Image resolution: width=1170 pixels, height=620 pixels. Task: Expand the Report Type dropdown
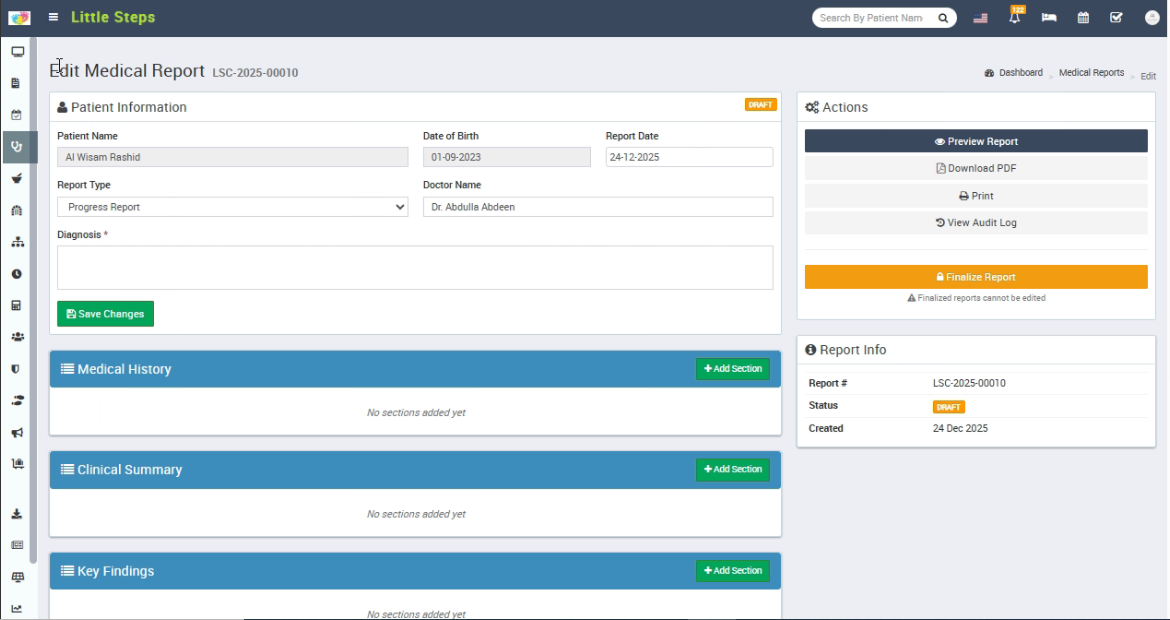pos(232,207)
